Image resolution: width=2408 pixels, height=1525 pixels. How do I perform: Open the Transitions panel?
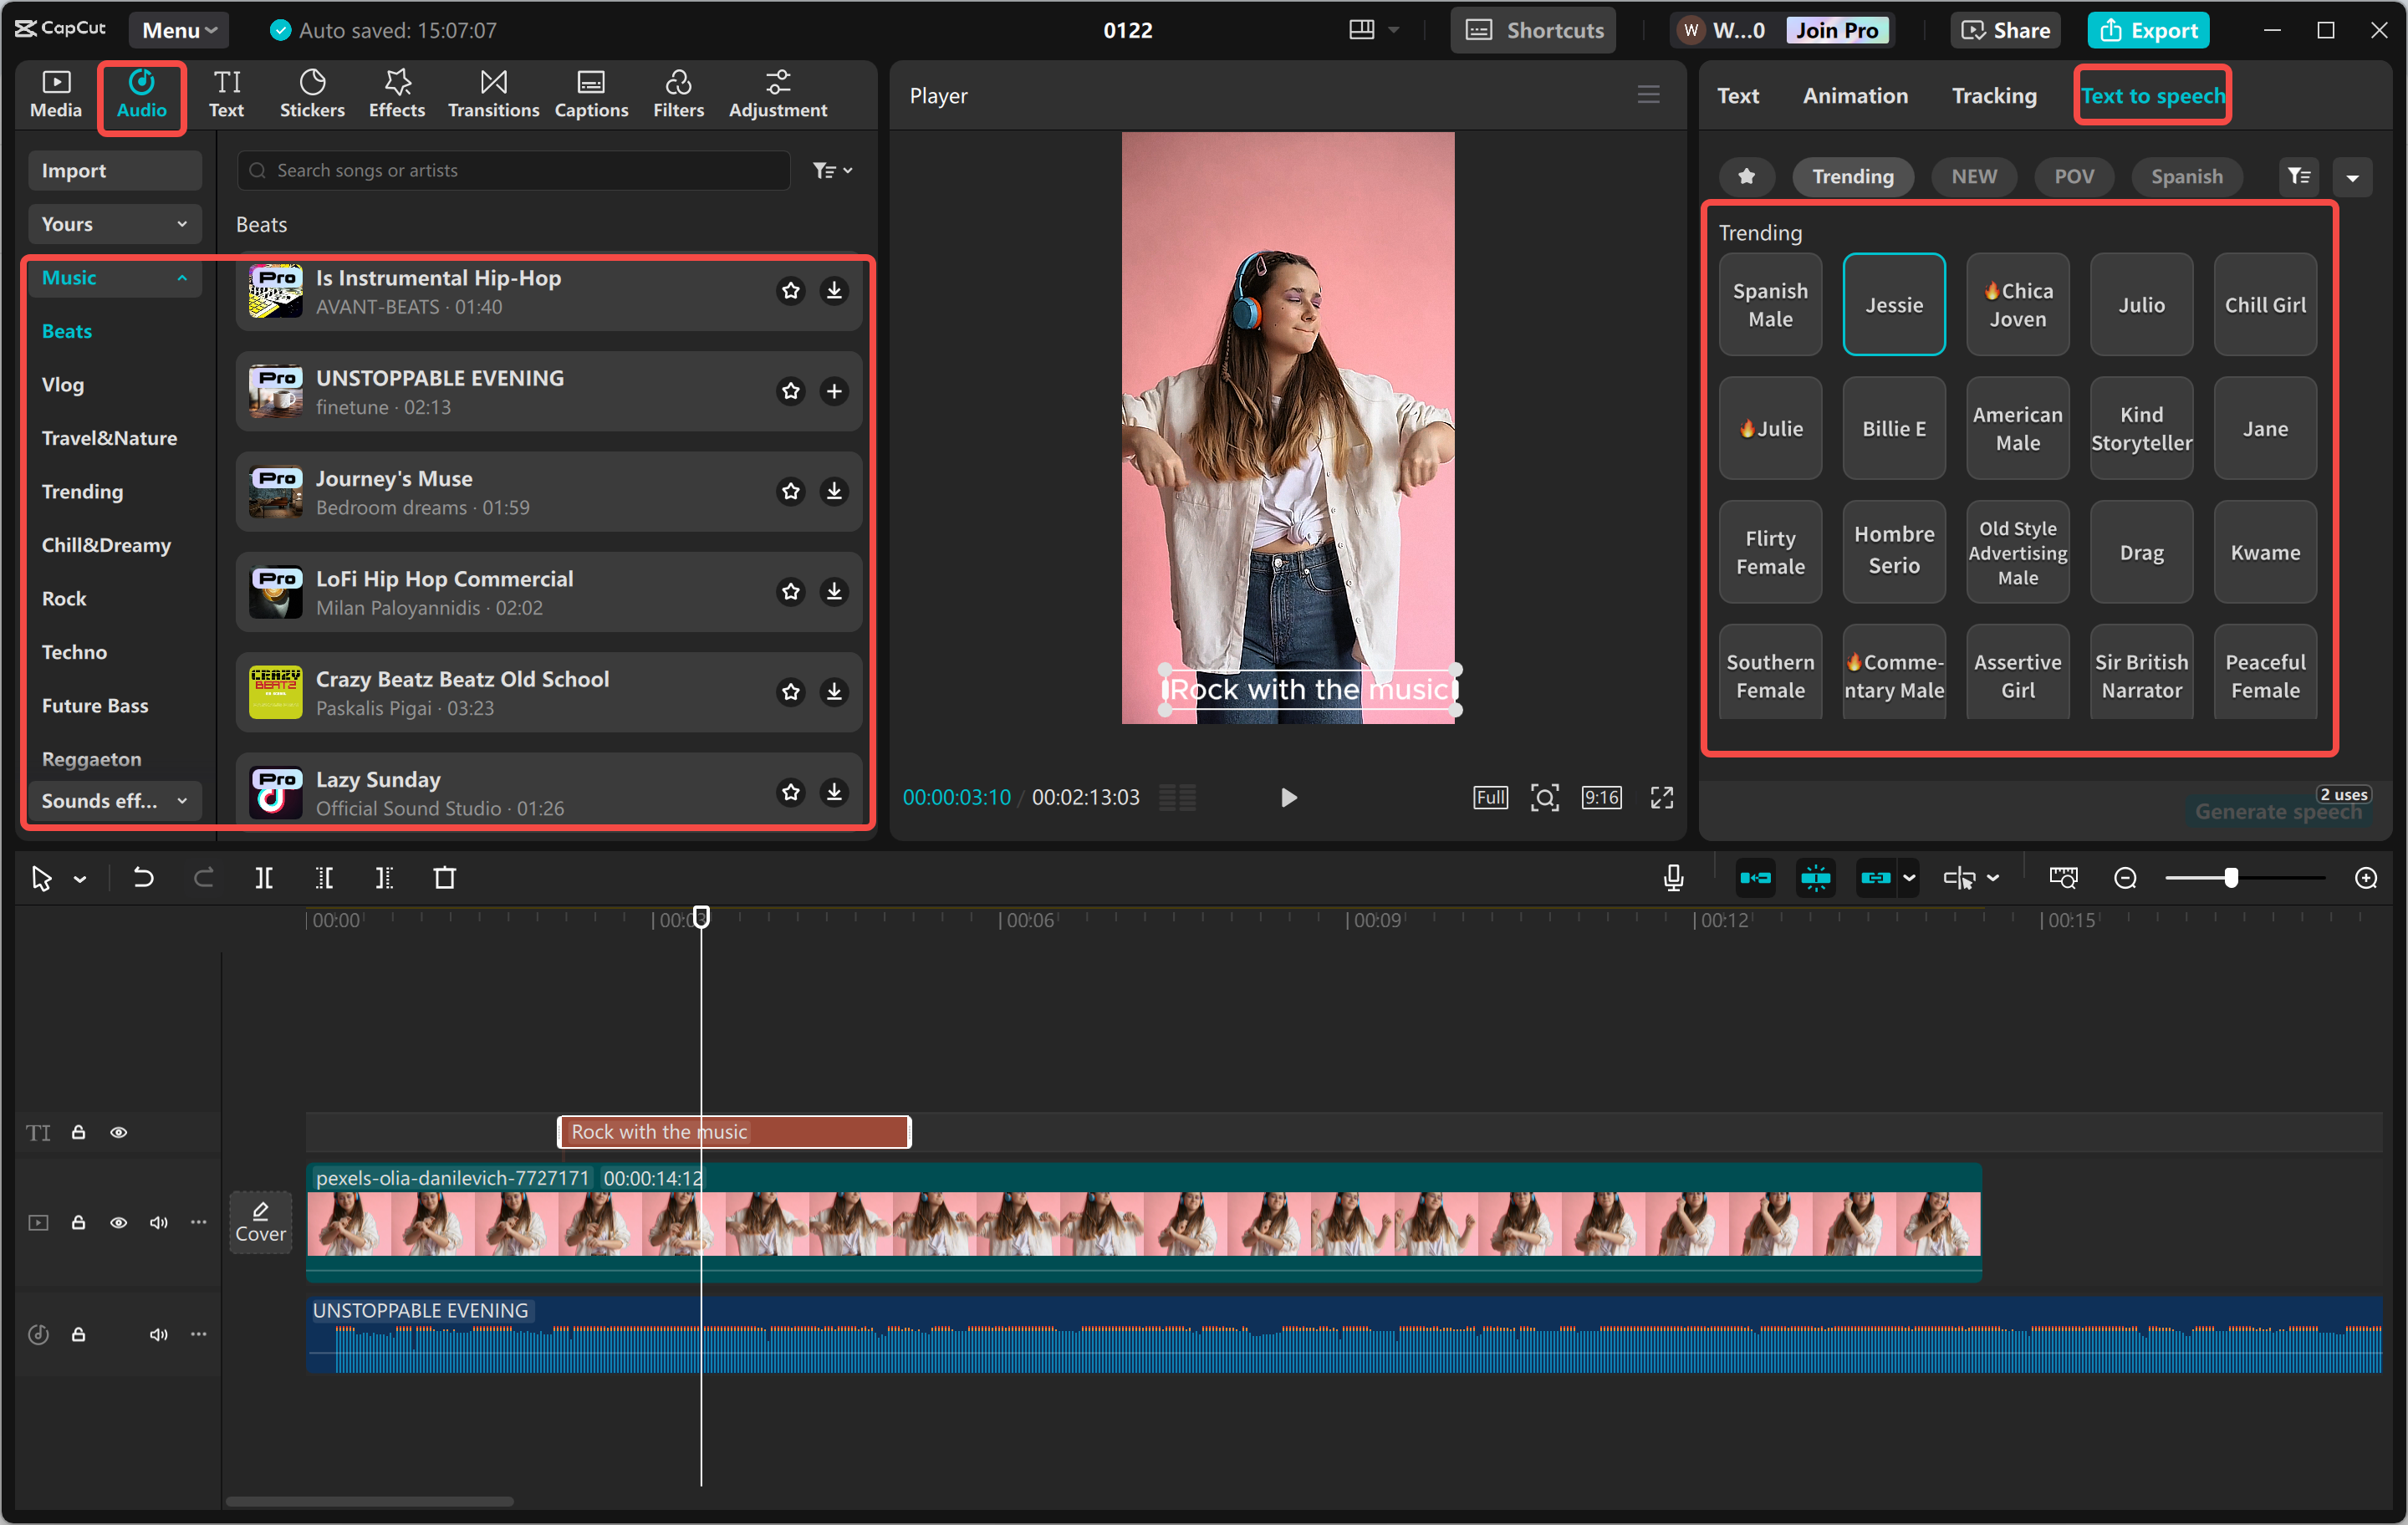(492, 93)
